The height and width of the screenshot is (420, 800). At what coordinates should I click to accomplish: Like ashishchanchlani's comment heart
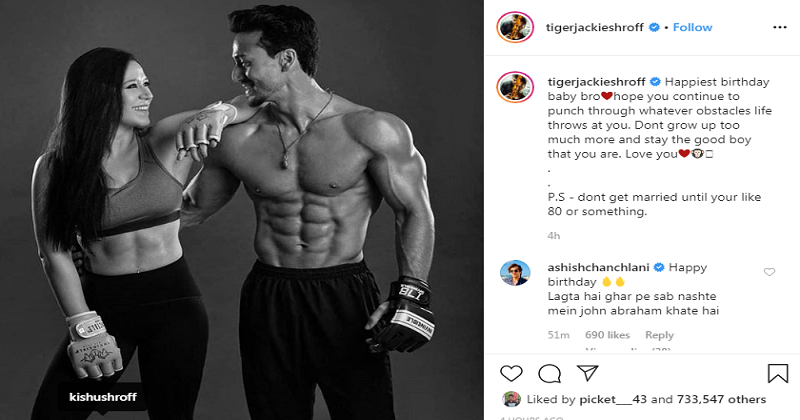point(769,272)
